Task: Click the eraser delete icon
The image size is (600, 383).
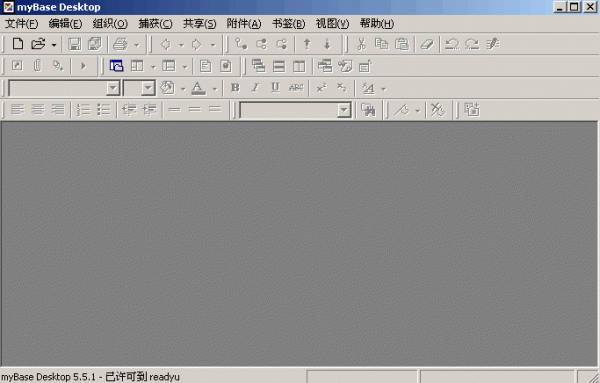Action: [427, 44]
